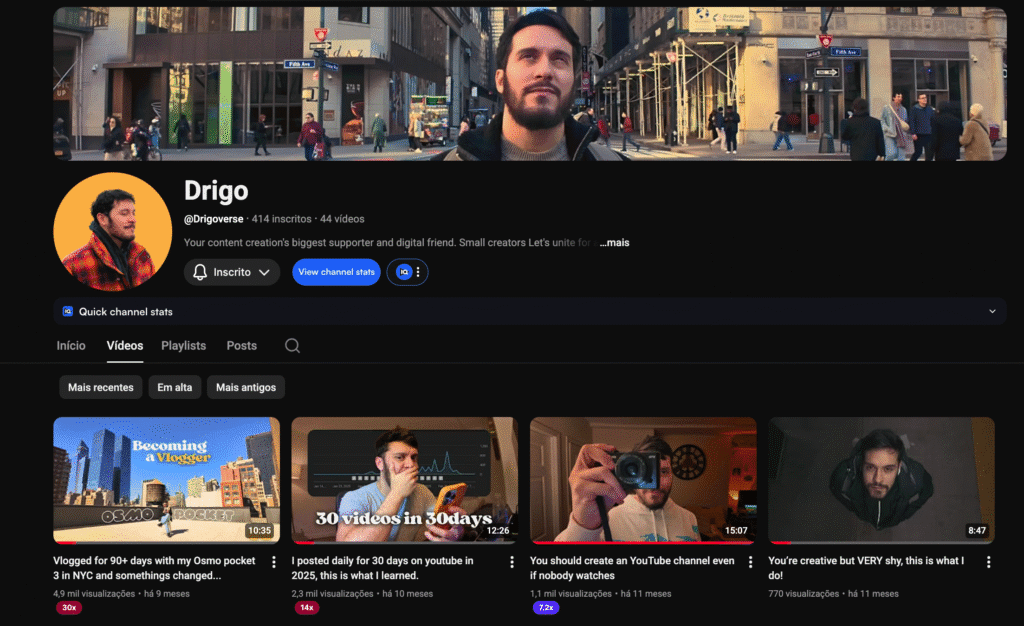Switch to the Playlists tab
The image size is (1024, 626).
pyautogui.click(x=183, y=346)
